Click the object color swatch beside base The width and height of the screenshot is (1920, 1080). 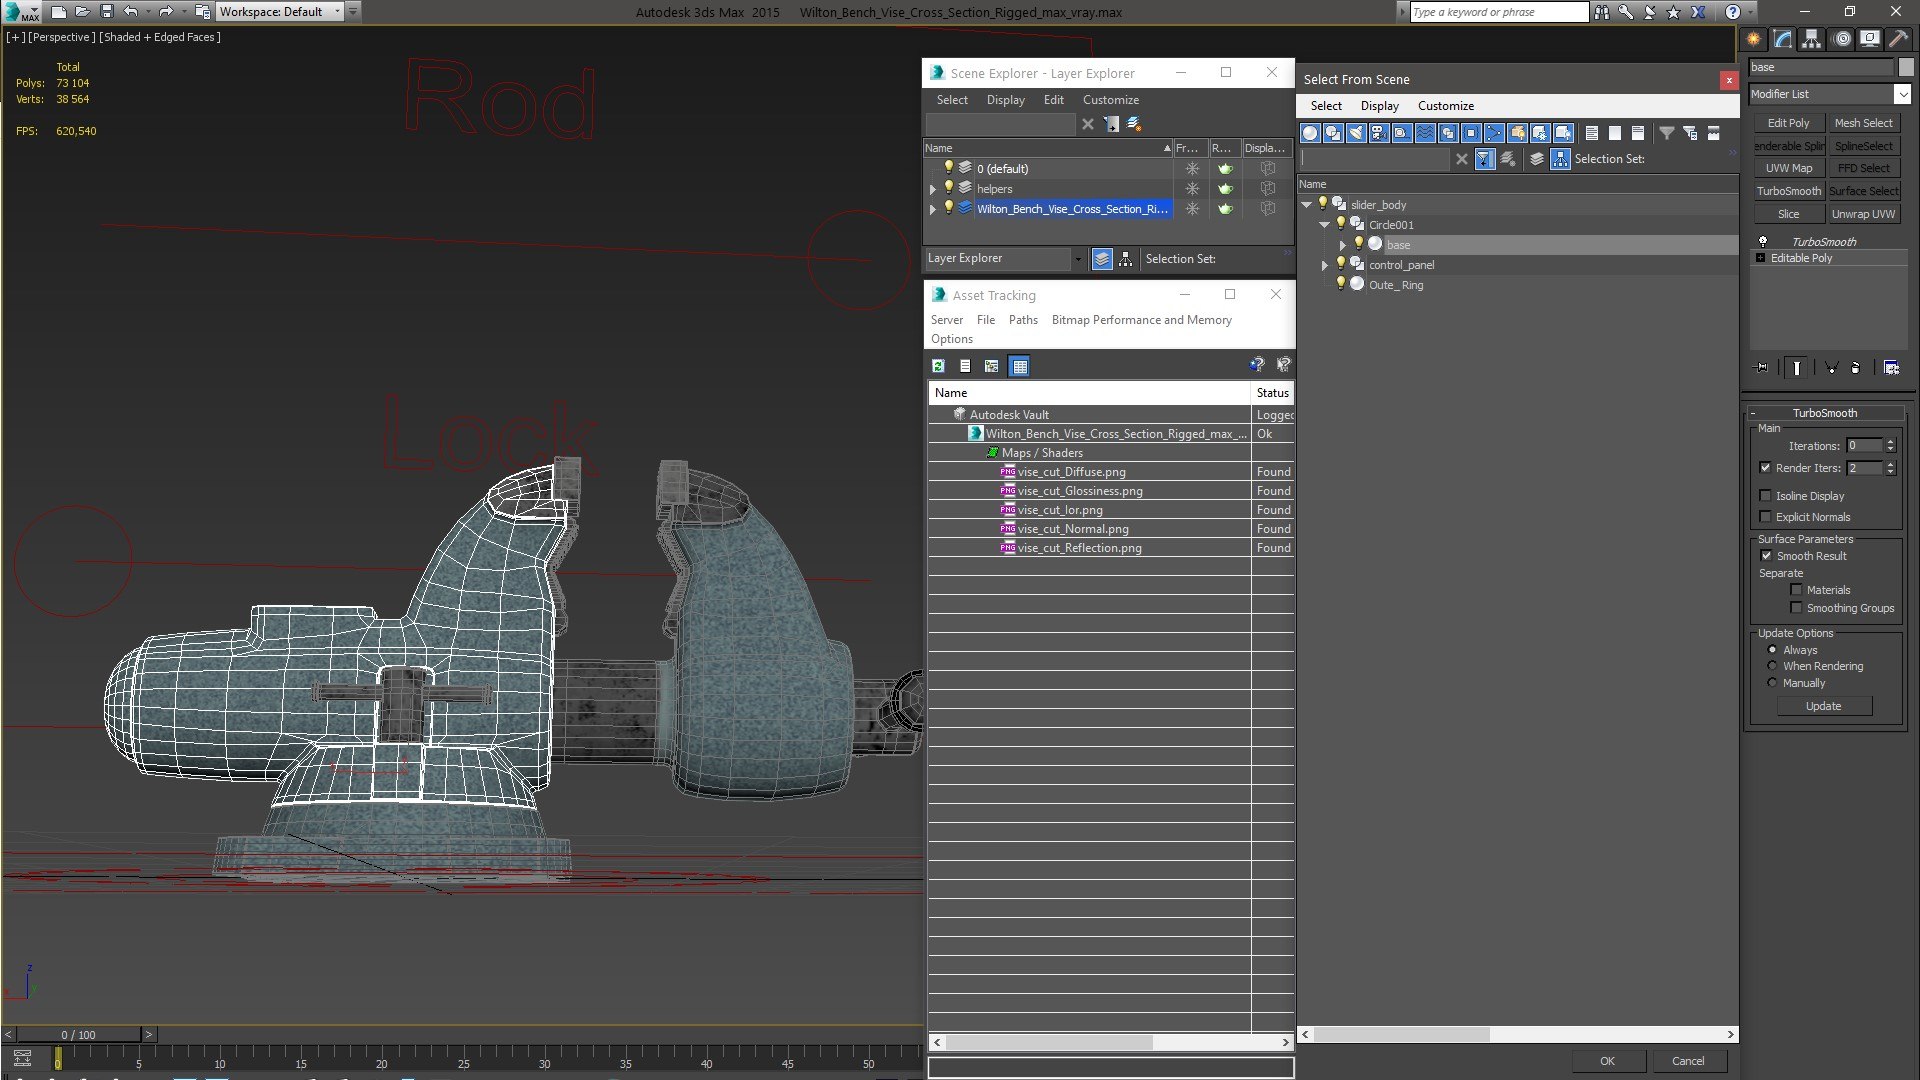1906,67
